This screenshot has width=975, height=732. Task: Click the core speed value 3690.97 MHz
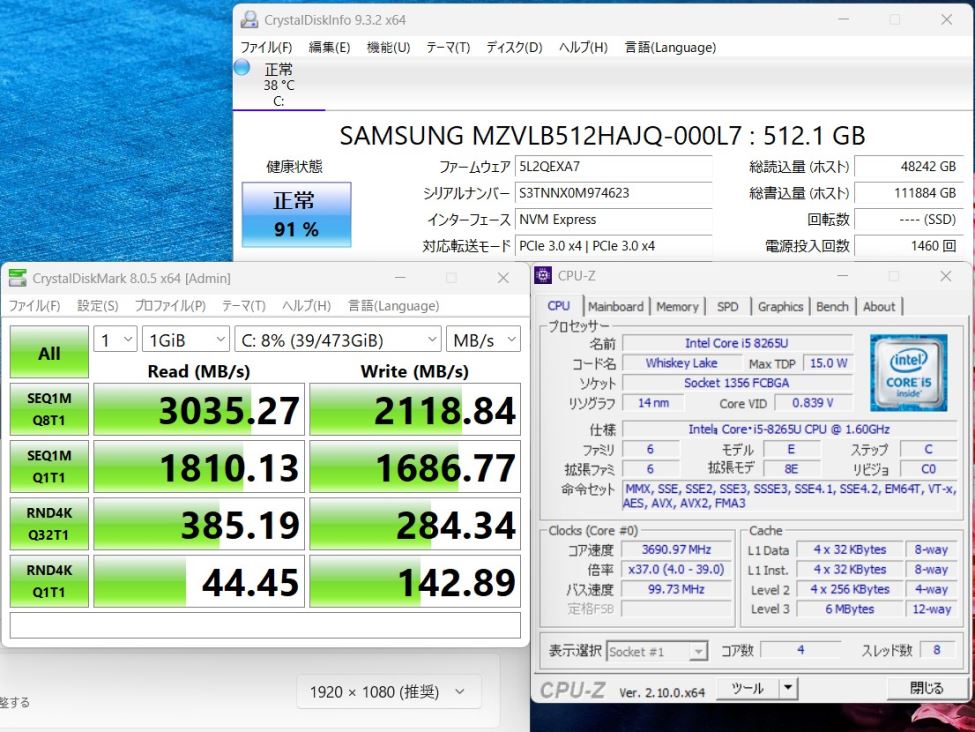point(677,550)
